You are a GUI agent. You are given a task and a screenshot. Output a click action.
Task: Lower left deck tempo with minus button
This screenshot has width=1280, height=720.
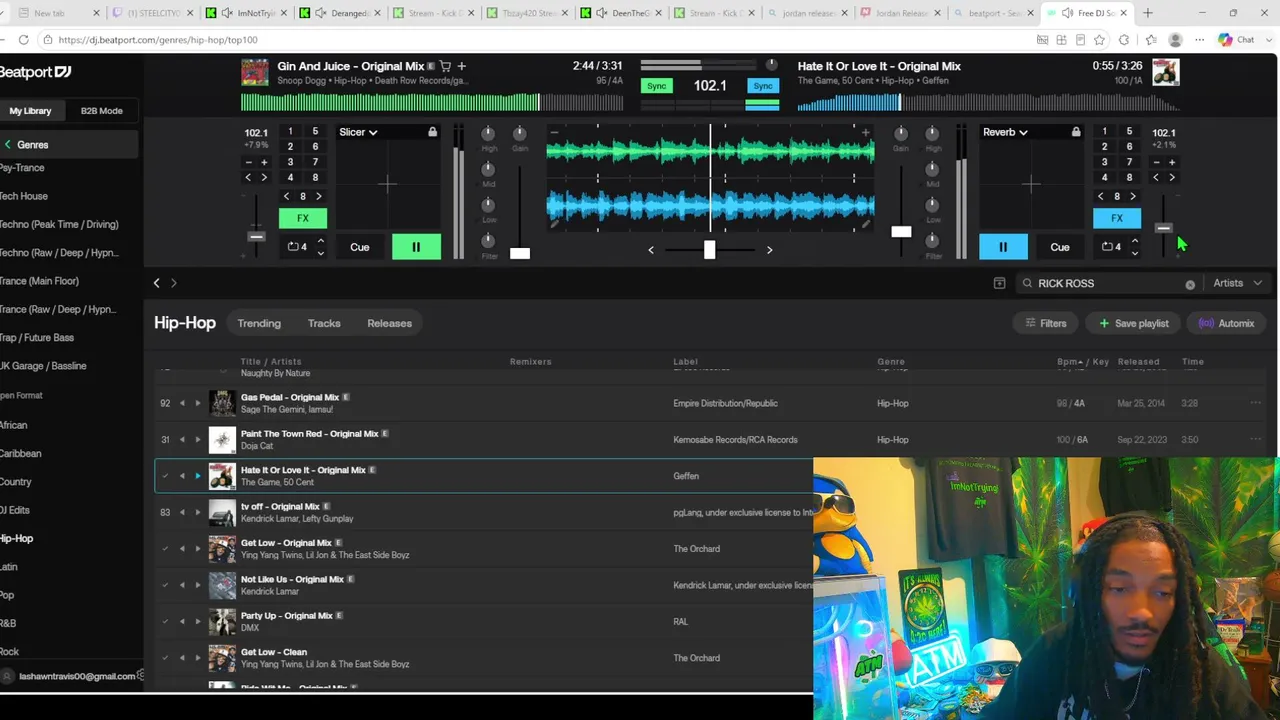coord(249,162)
